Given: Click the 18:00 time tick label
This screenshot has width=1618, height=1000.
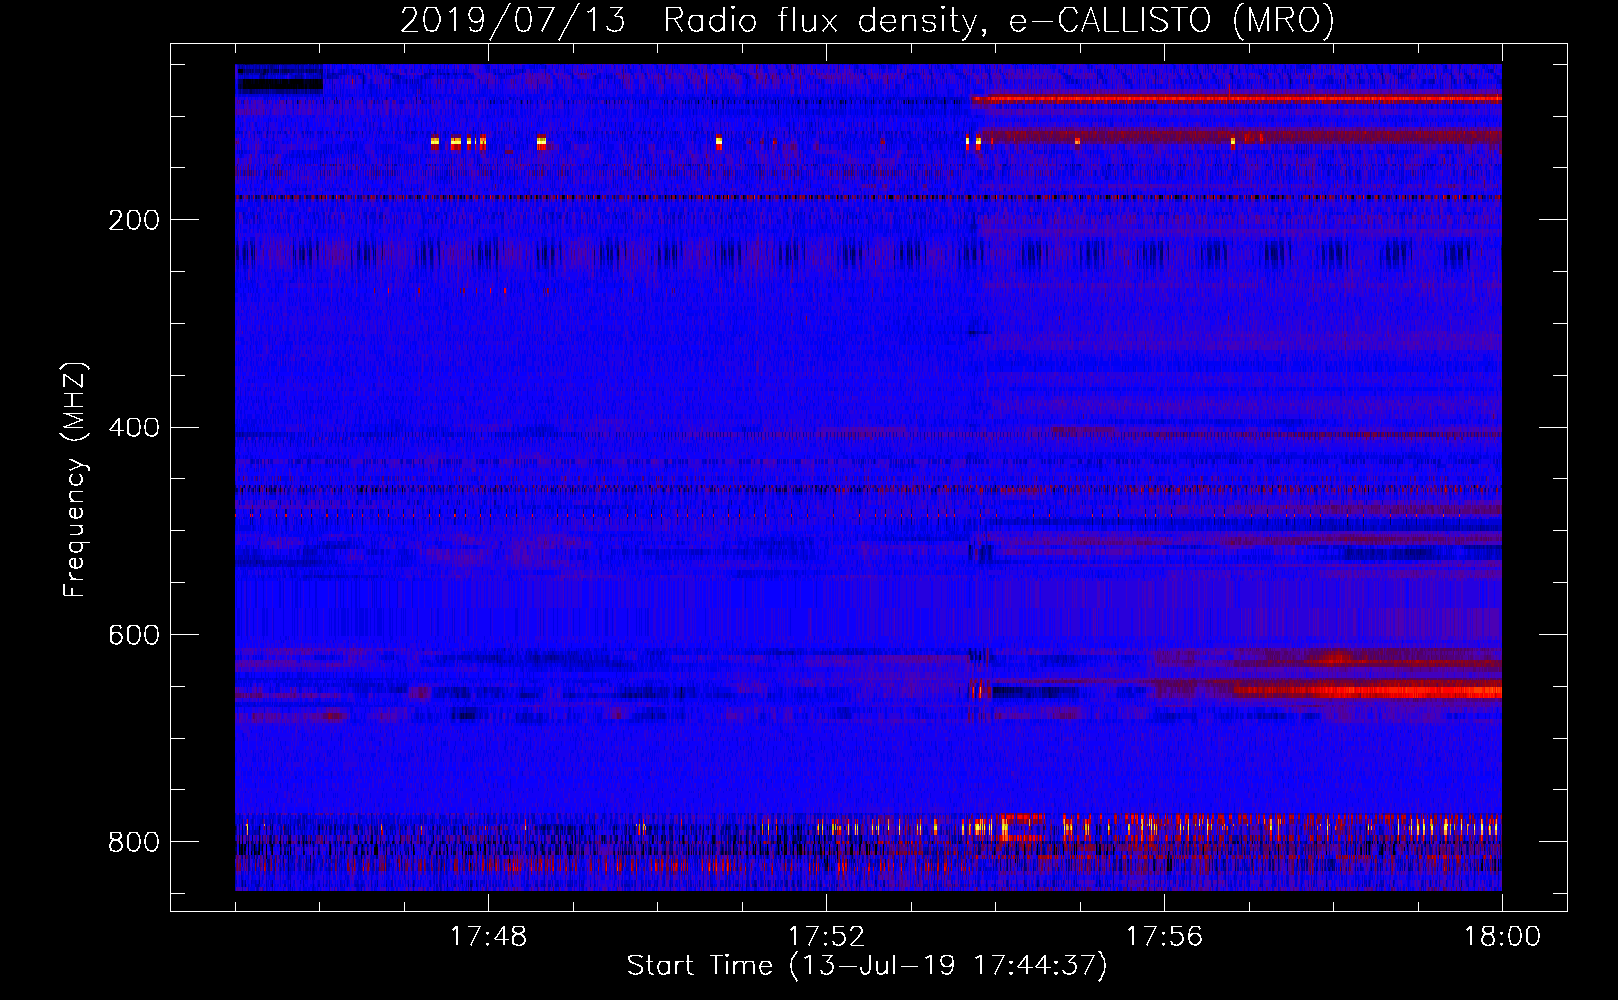Looking at the screenshot, I should [x=1502, y=937].
